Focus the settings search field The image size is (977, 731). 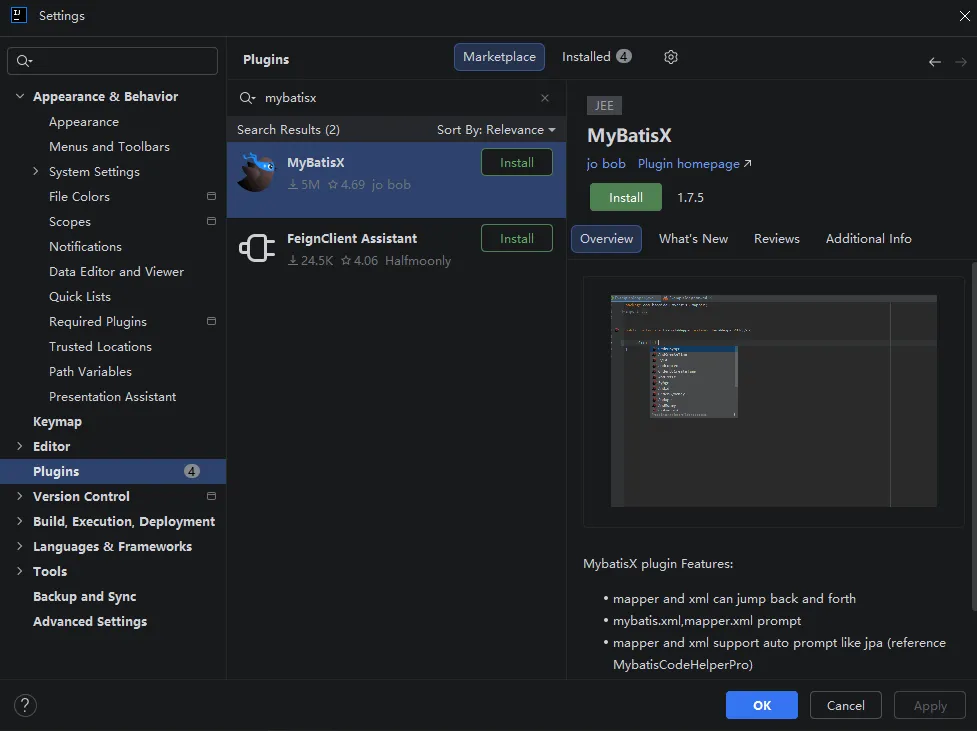112,60
